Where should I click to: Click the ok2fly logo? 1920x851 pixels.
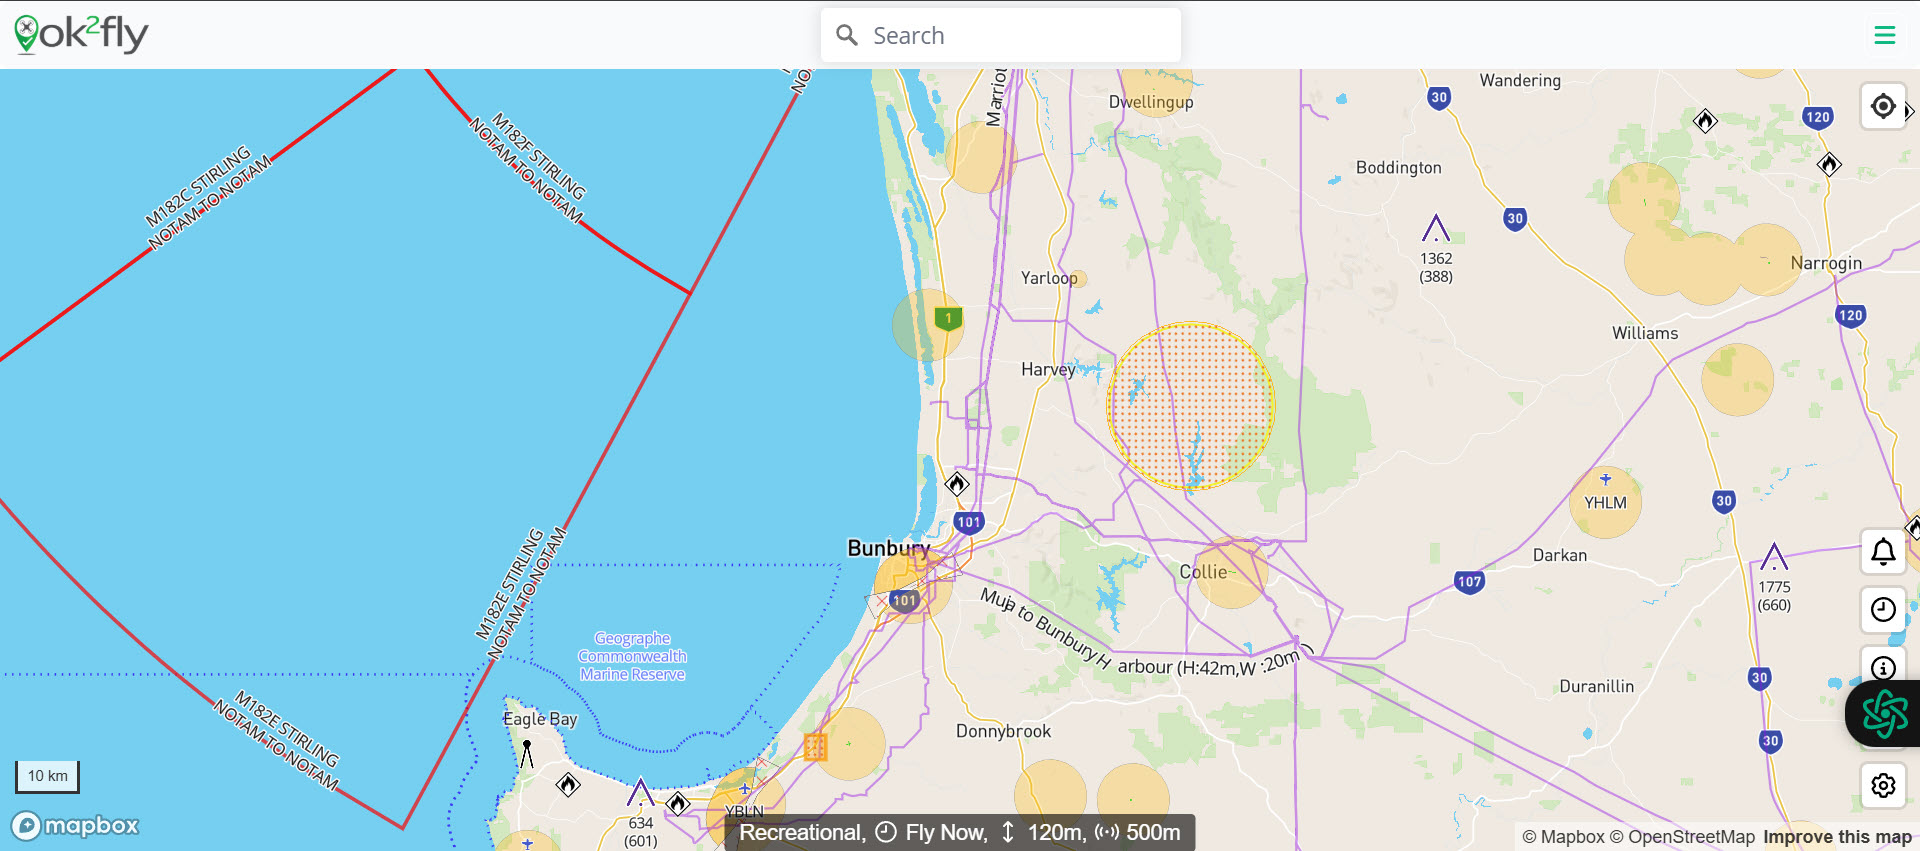pos(81,34)
